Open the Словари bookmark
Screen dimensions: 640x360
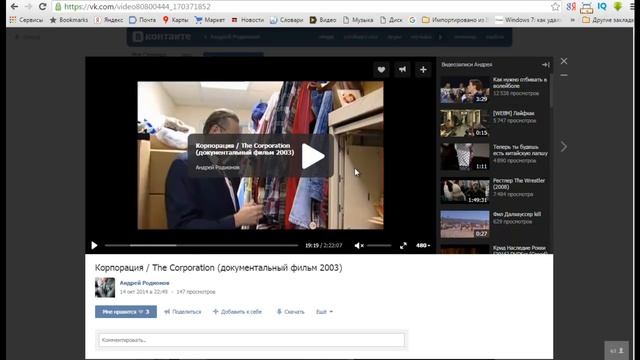pos(287,20)
